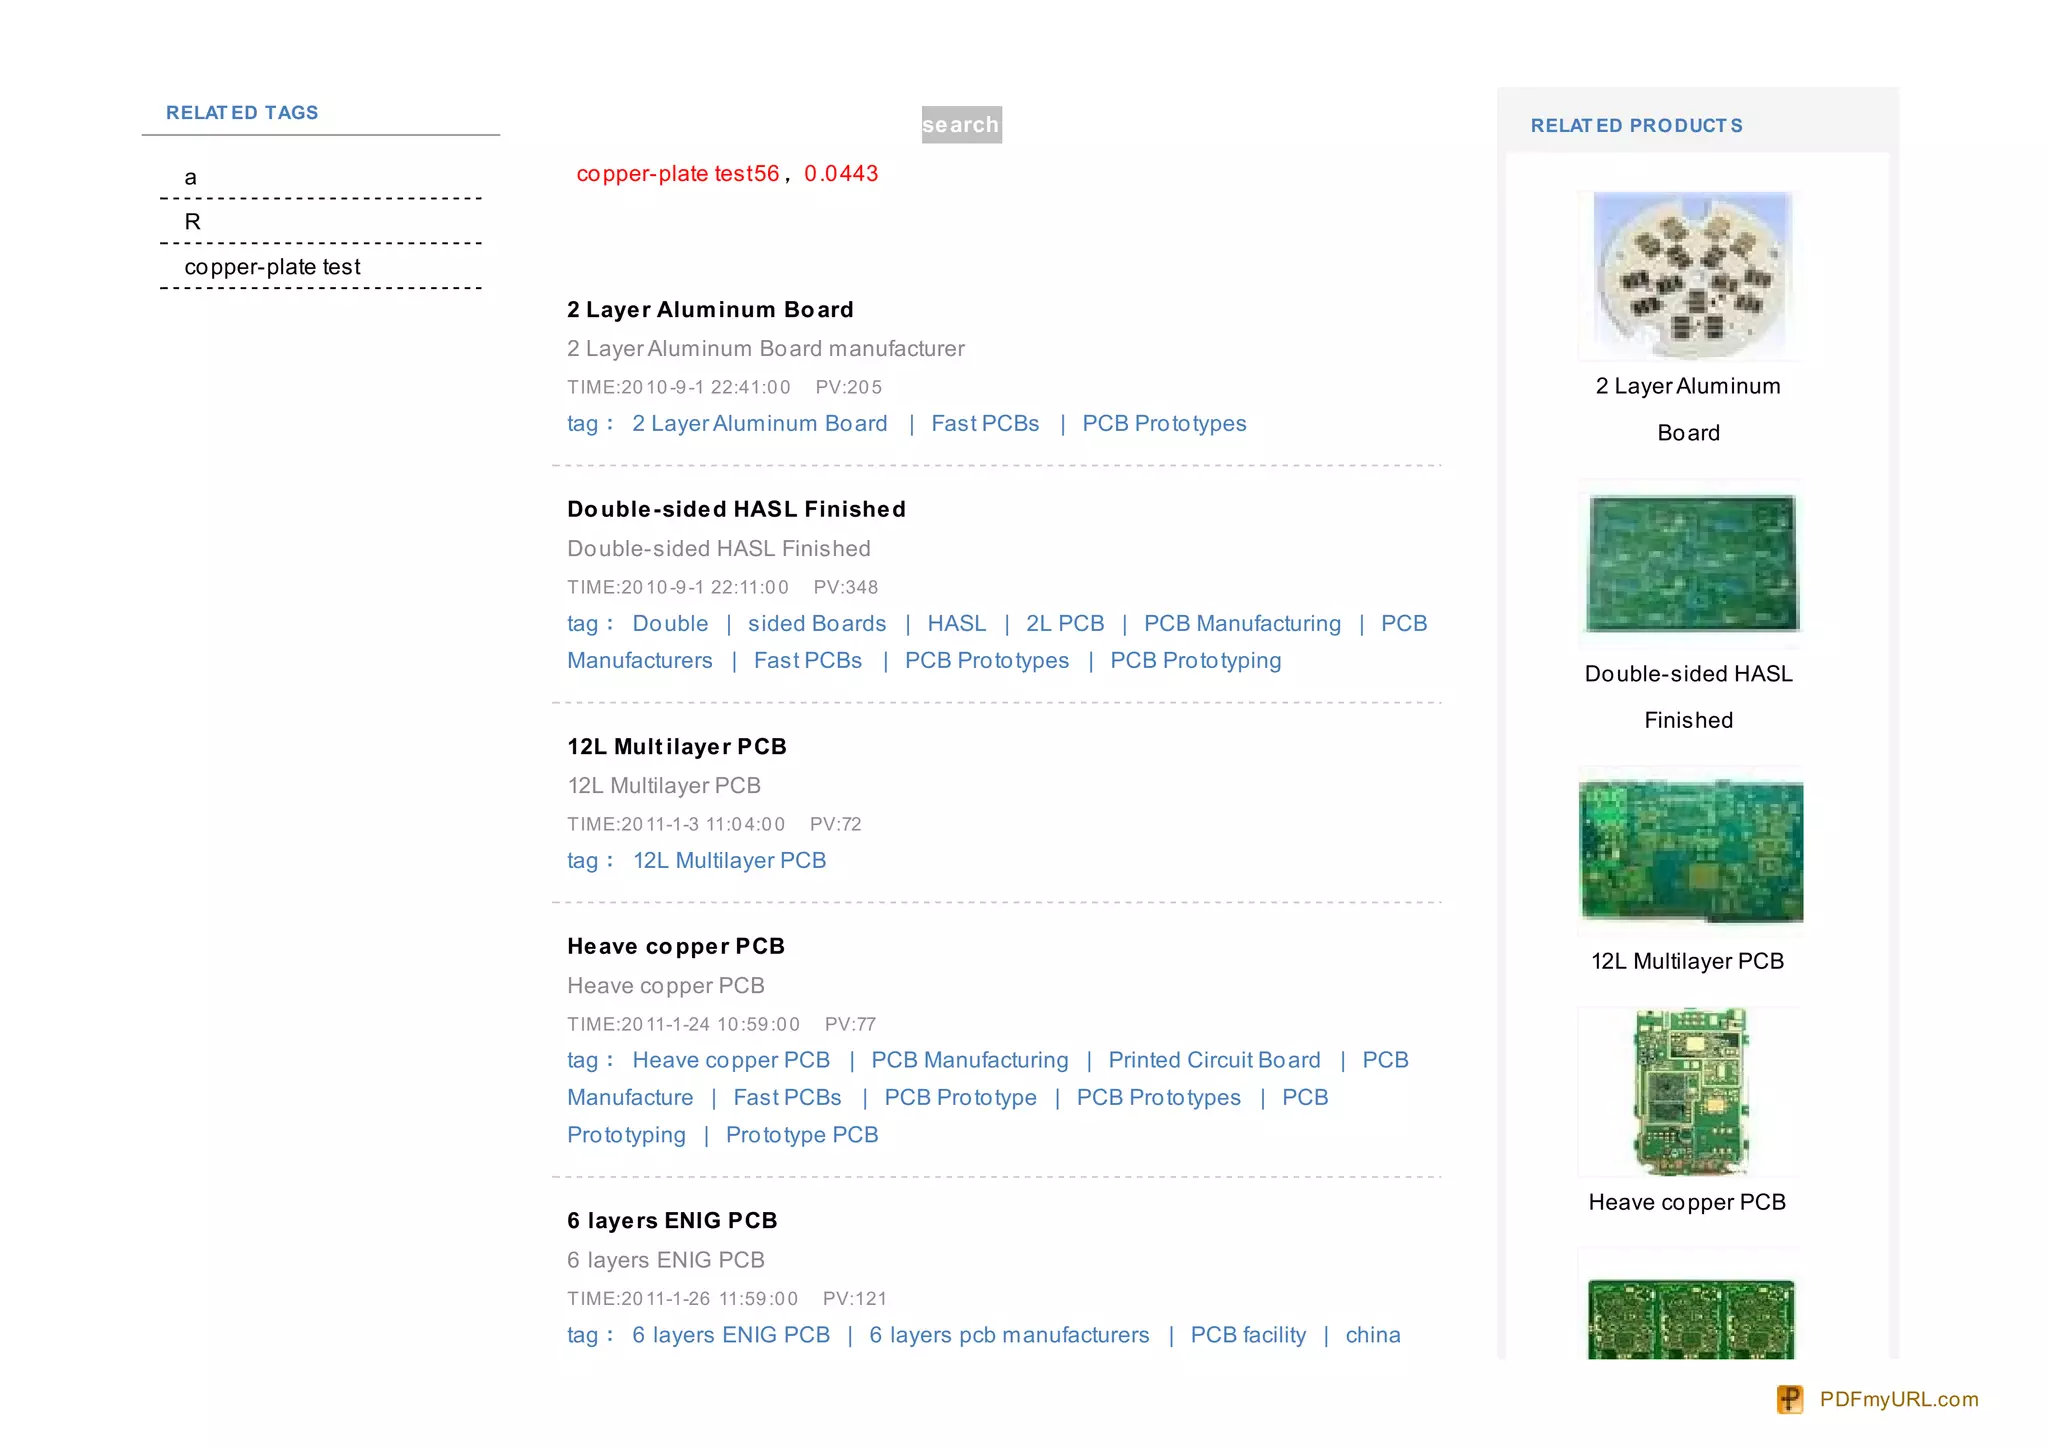Follow the HASL tag link

pyautogui.click(x=956, y=624)
